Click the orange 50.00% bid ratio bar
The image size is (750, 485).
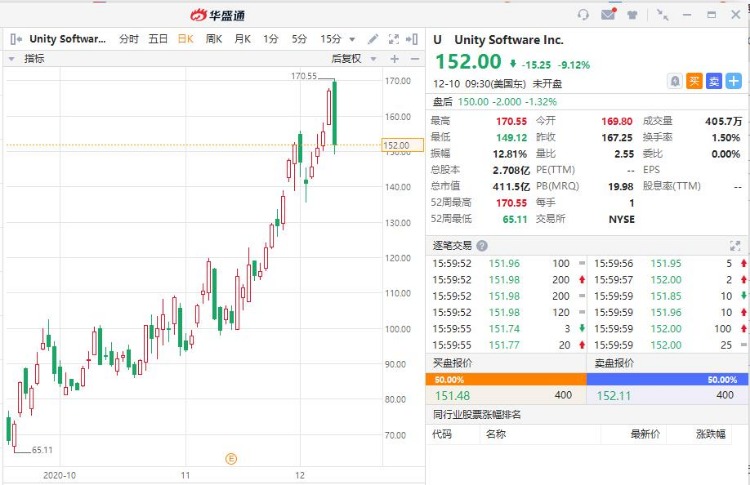coord(506,379)
